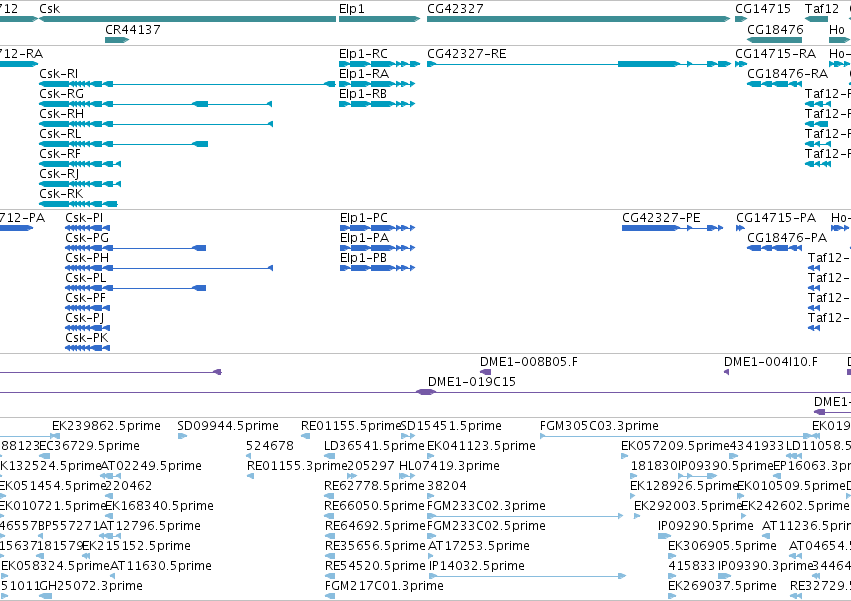Open the CG42327-PE protein label
851x601 pixels.
tap(661, 218)
